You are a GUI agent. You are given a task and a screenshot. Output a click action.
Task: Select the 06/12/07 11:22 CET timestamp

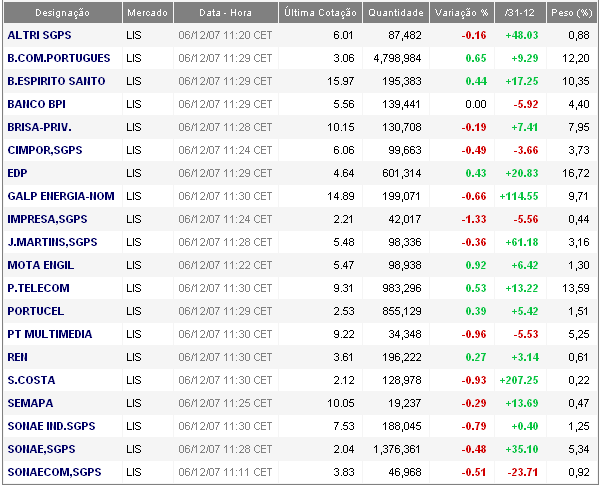pyautogui.click(x=225, y=265)
